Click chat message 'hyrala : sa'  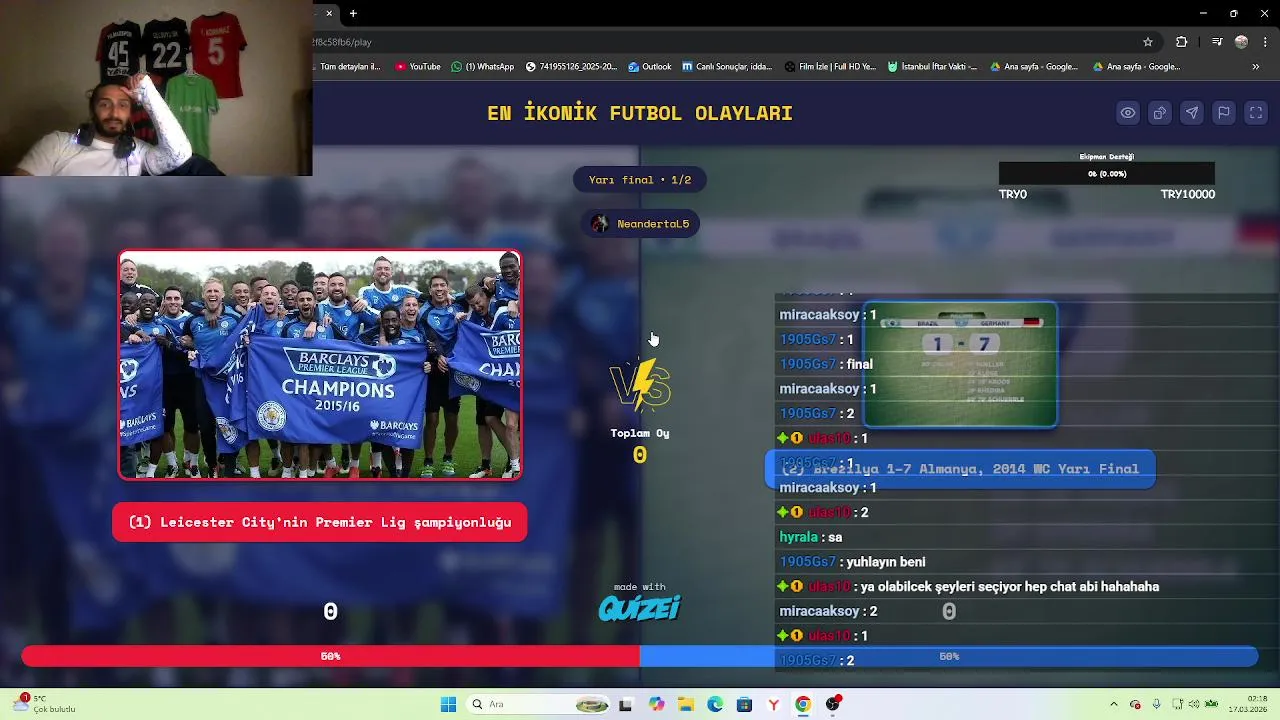(x=811, y=537)
